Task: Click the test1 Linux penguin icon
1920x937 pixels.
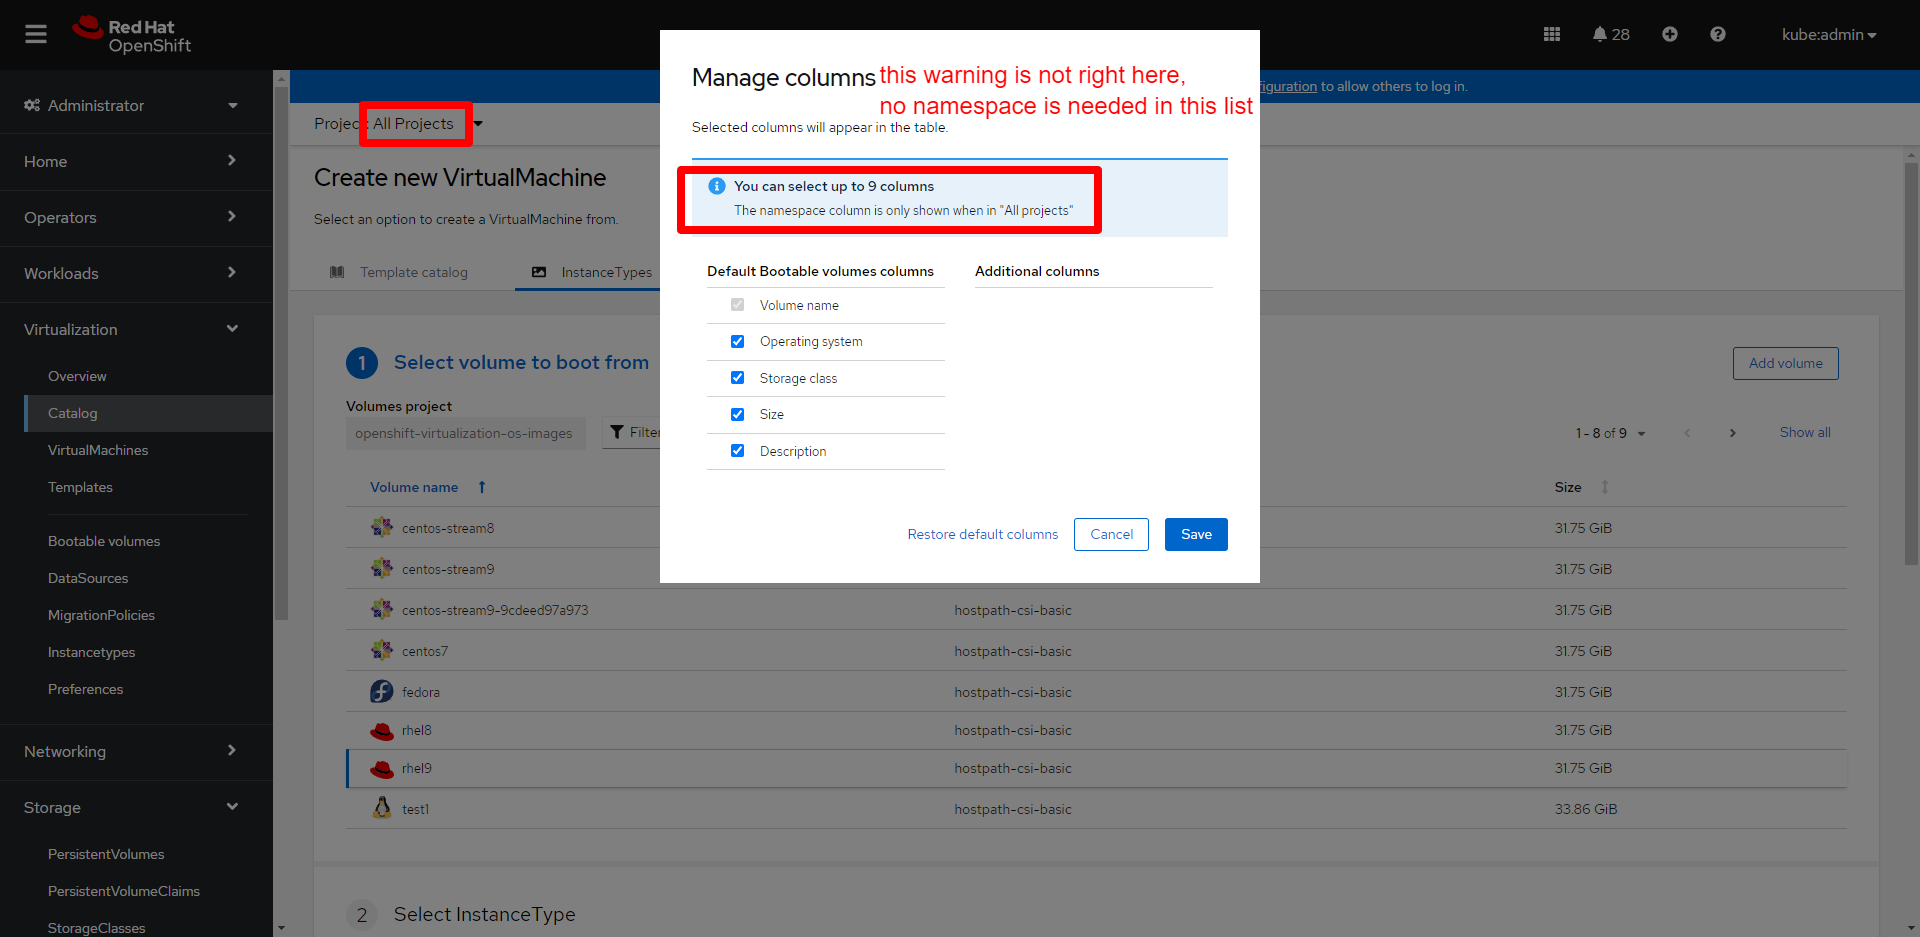Action: coord(382,808)
